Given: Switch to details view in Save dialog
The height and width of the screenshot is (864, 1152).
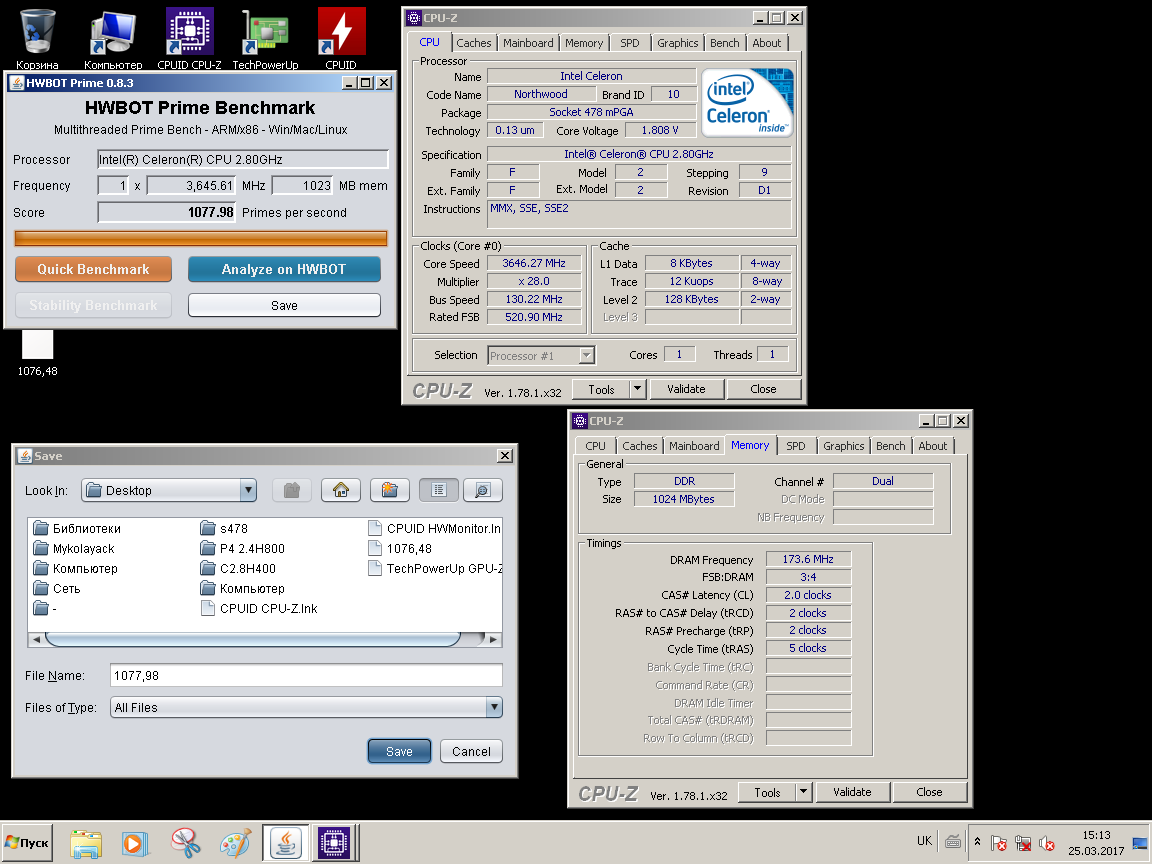Looking at the screenshot, I should pos(483,490).
